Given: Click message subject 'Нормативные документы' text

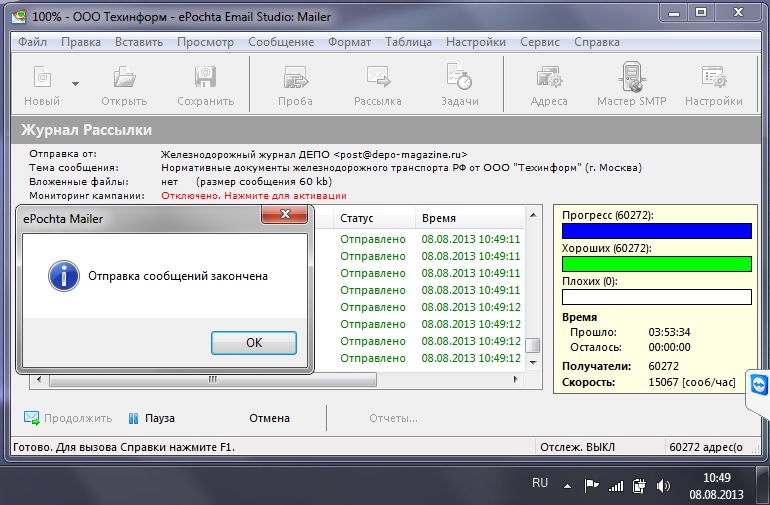Looking at the screenshot, I should pos(225,168).
